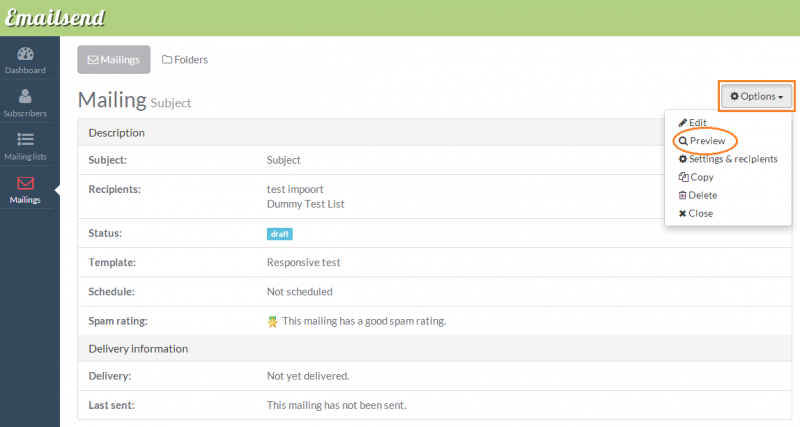This screenshot has width=800, height=427.
Task: Switch to the Folders tab
Action: (x=185, y=60)
